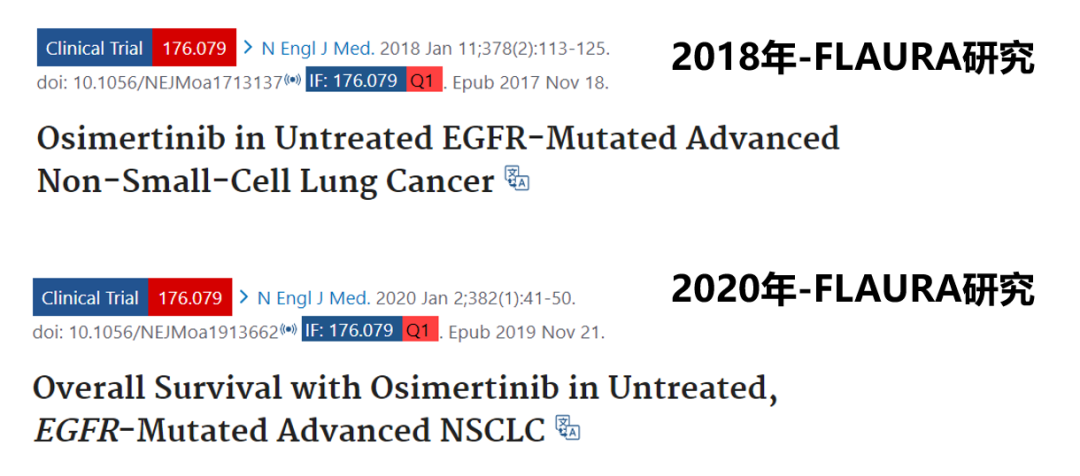The height and width of the screenshot is (476, 1080).
Task: Click translate icon after Advanced NSCLC title
Action: click(x=568, y=428)
